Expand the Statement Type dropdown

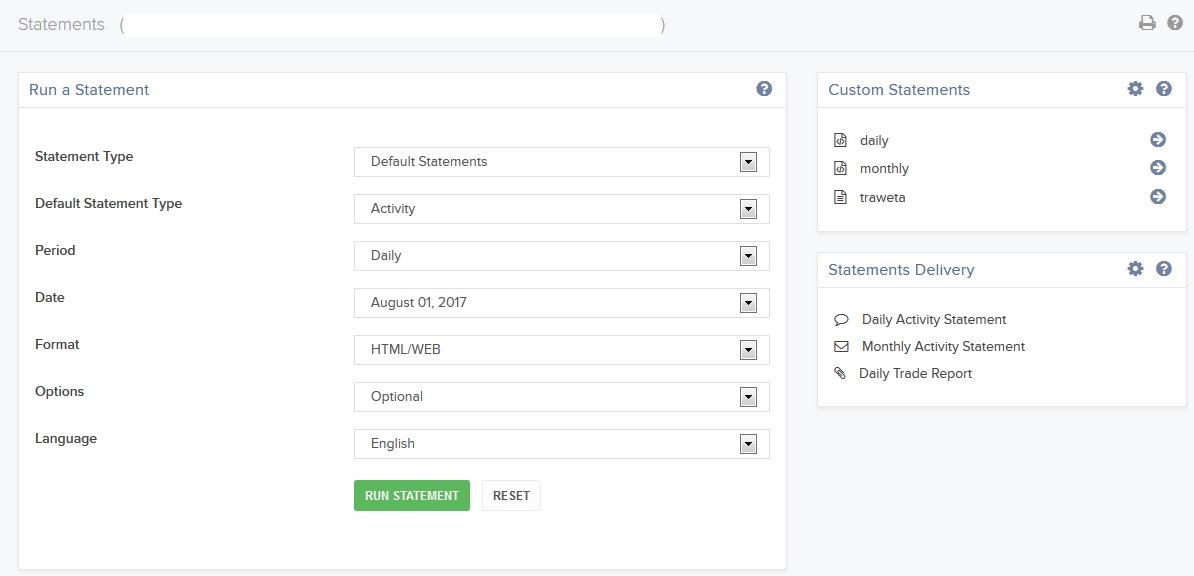coord(561,162)
